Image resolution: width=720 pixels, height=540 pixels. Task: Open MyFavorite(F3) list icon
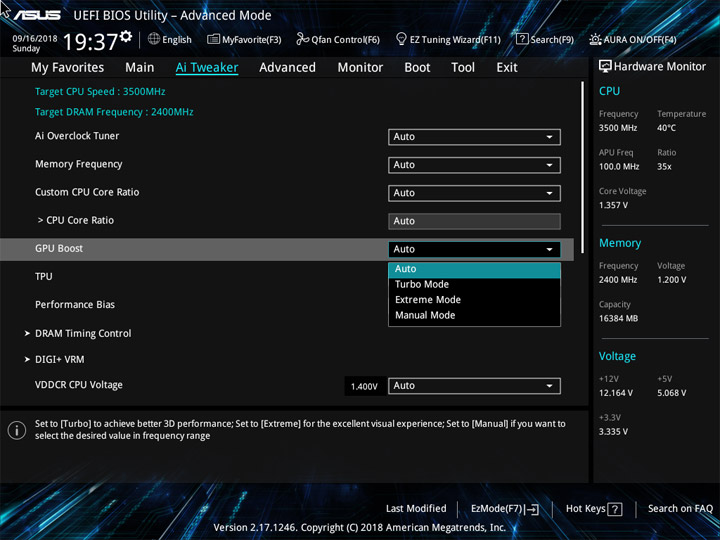click(214, 39)
